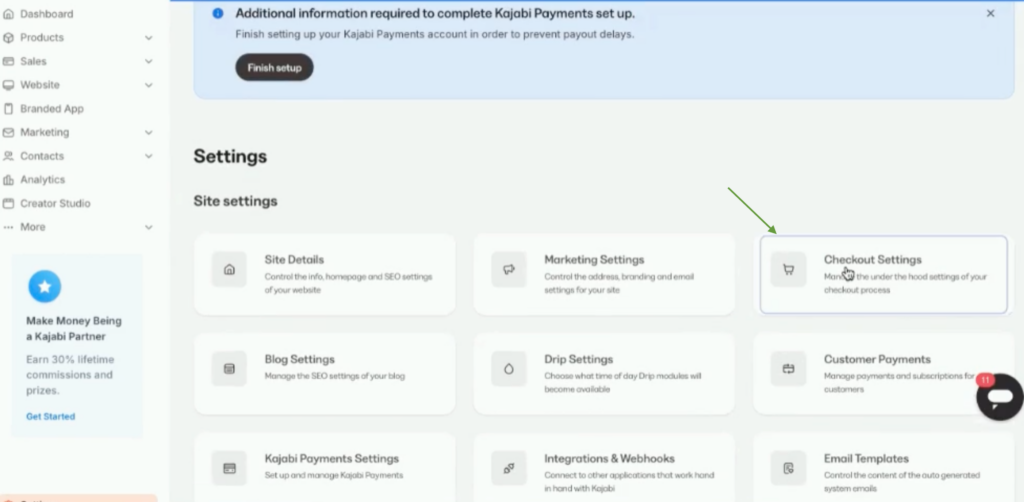This screenshot has width=1024, height=502.
Task: Click the Creator Studio icon
Action: [8, 203]
